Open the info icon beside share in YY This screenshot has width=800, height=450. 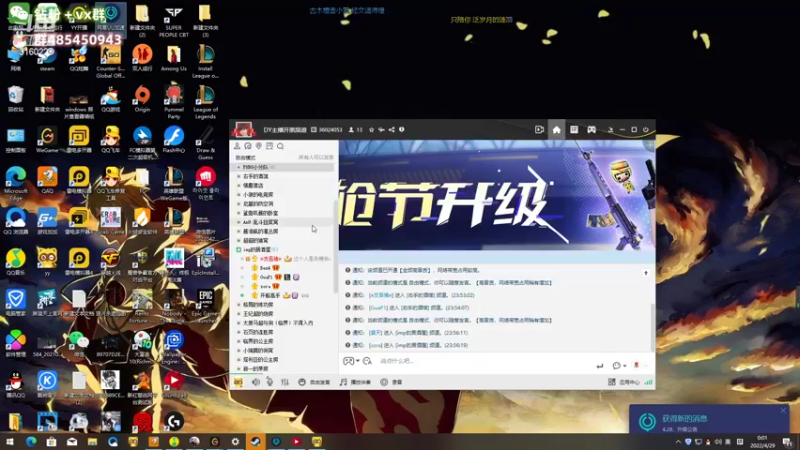(x=402, y=130)
